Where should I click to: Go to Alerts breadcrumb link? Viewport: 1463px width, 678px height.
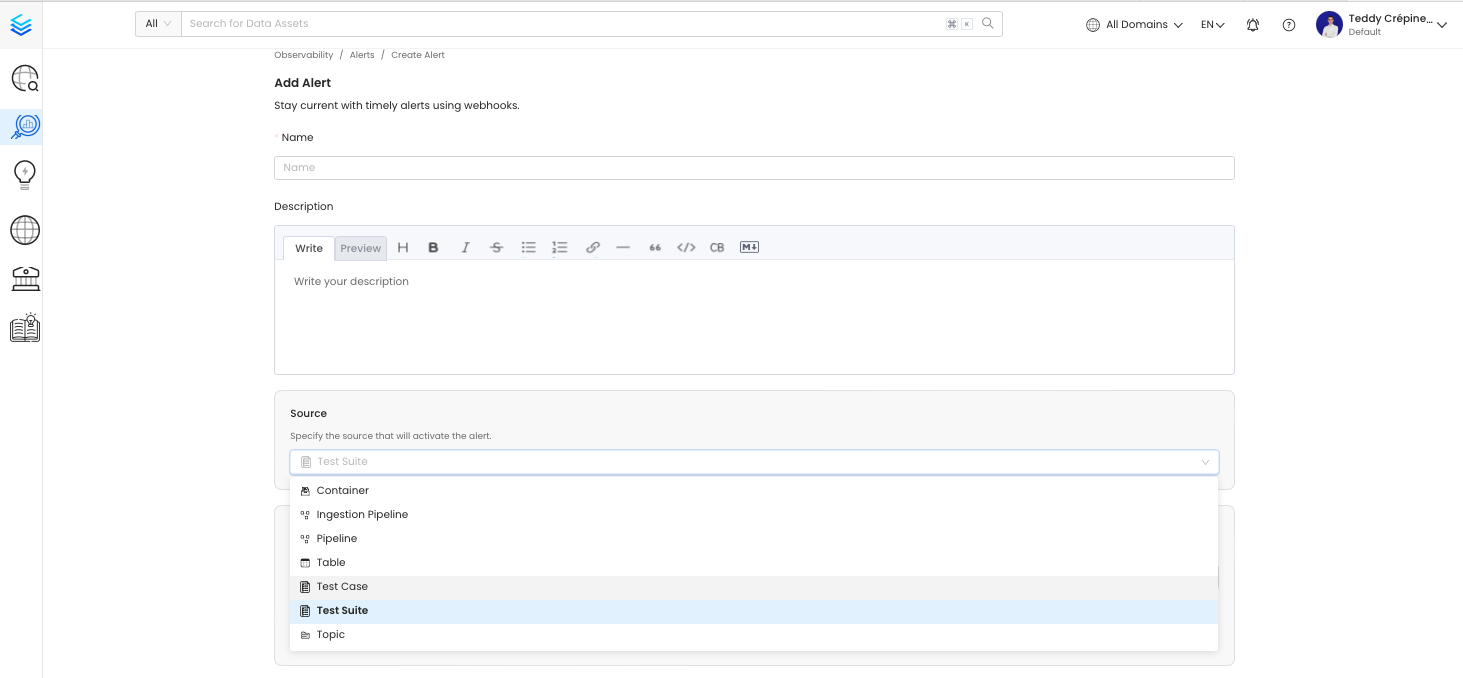tap(361, 55)
